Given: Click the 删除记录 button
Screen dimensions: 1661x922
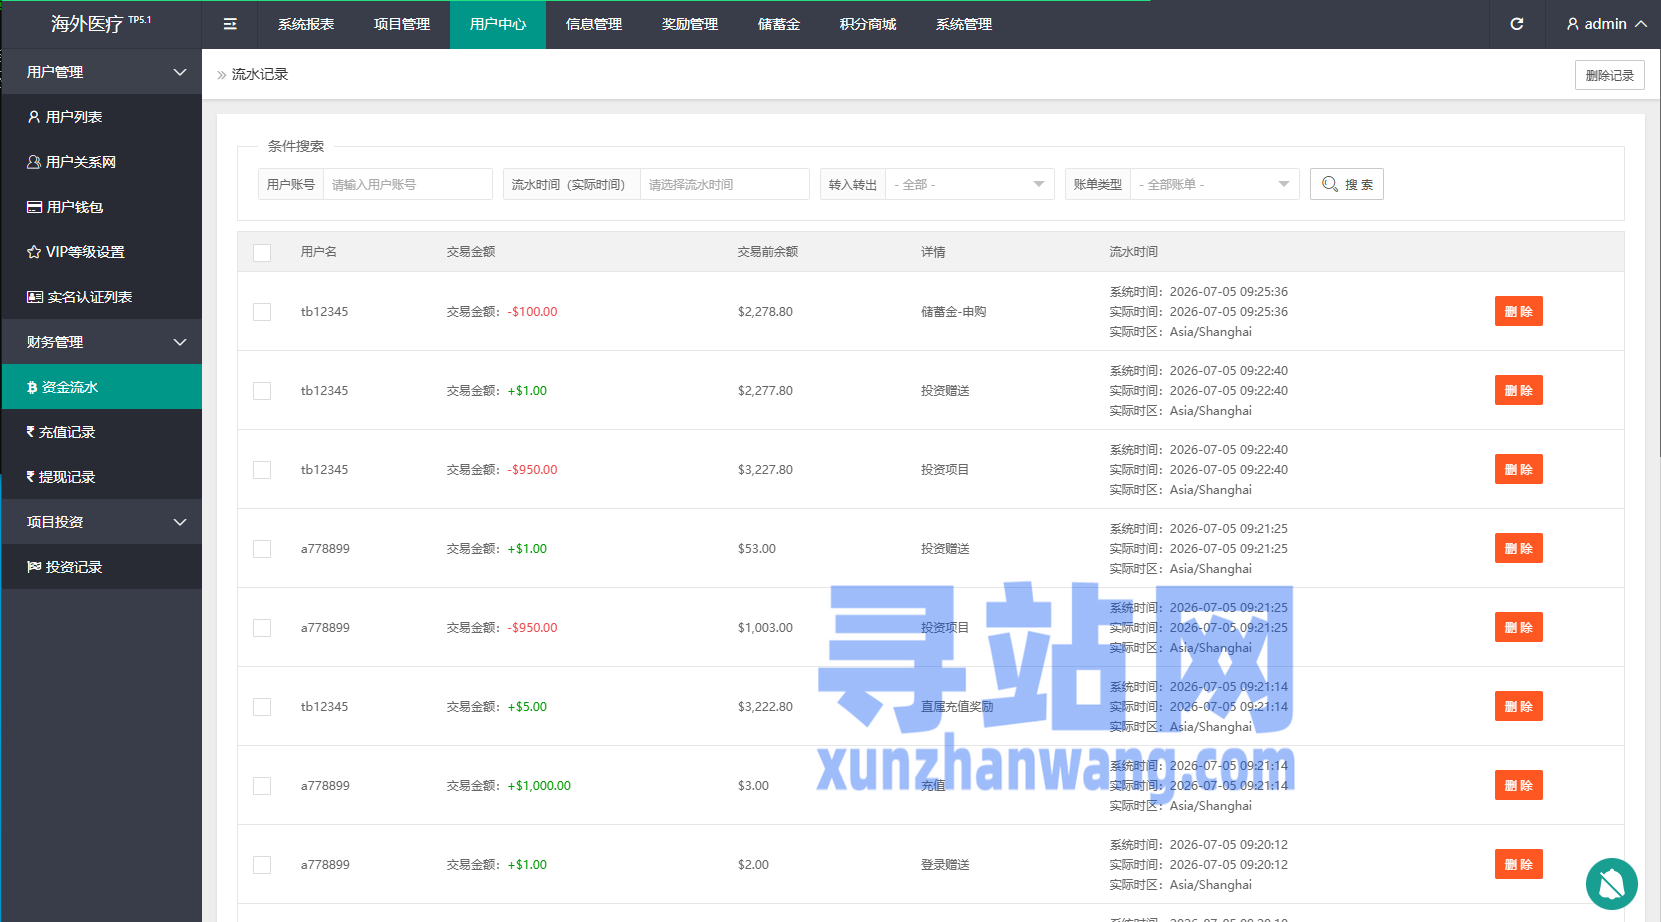Looking at the screenshot, I should [1610, 75].
